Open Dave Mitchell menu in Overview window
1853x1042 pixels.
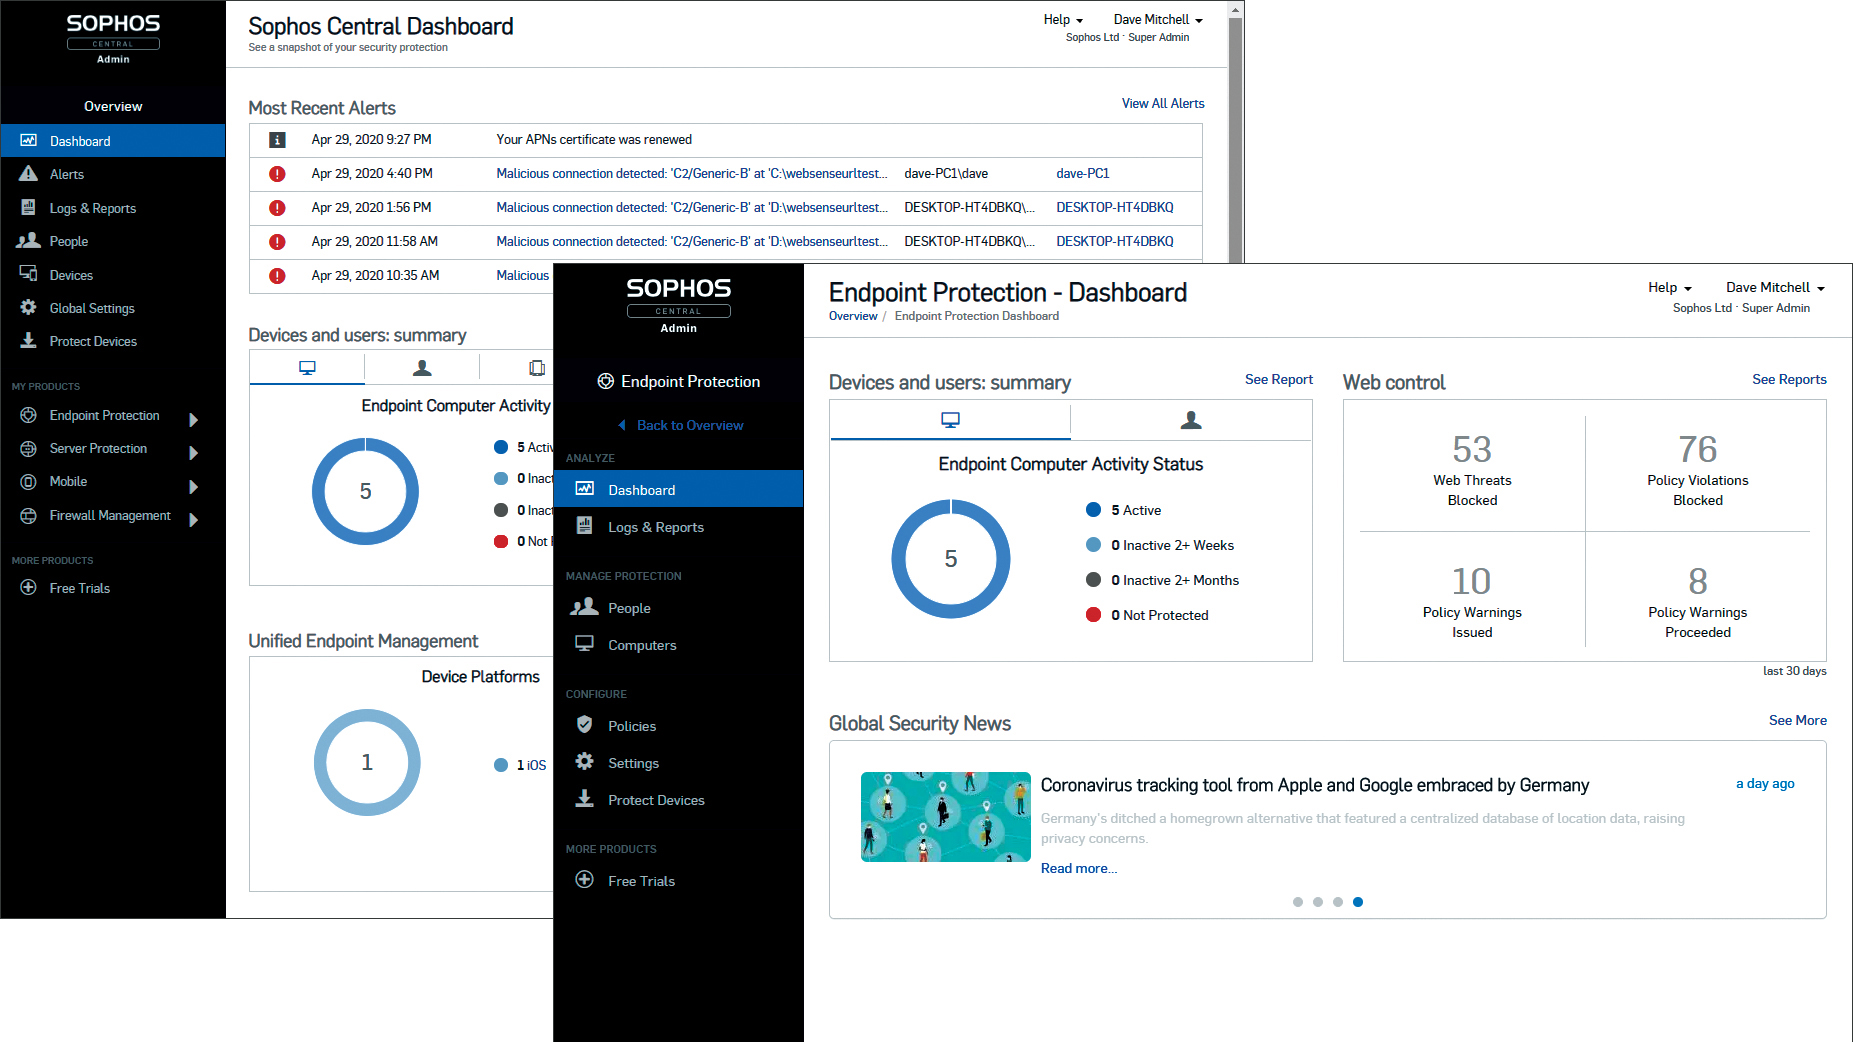[1158, 20]
